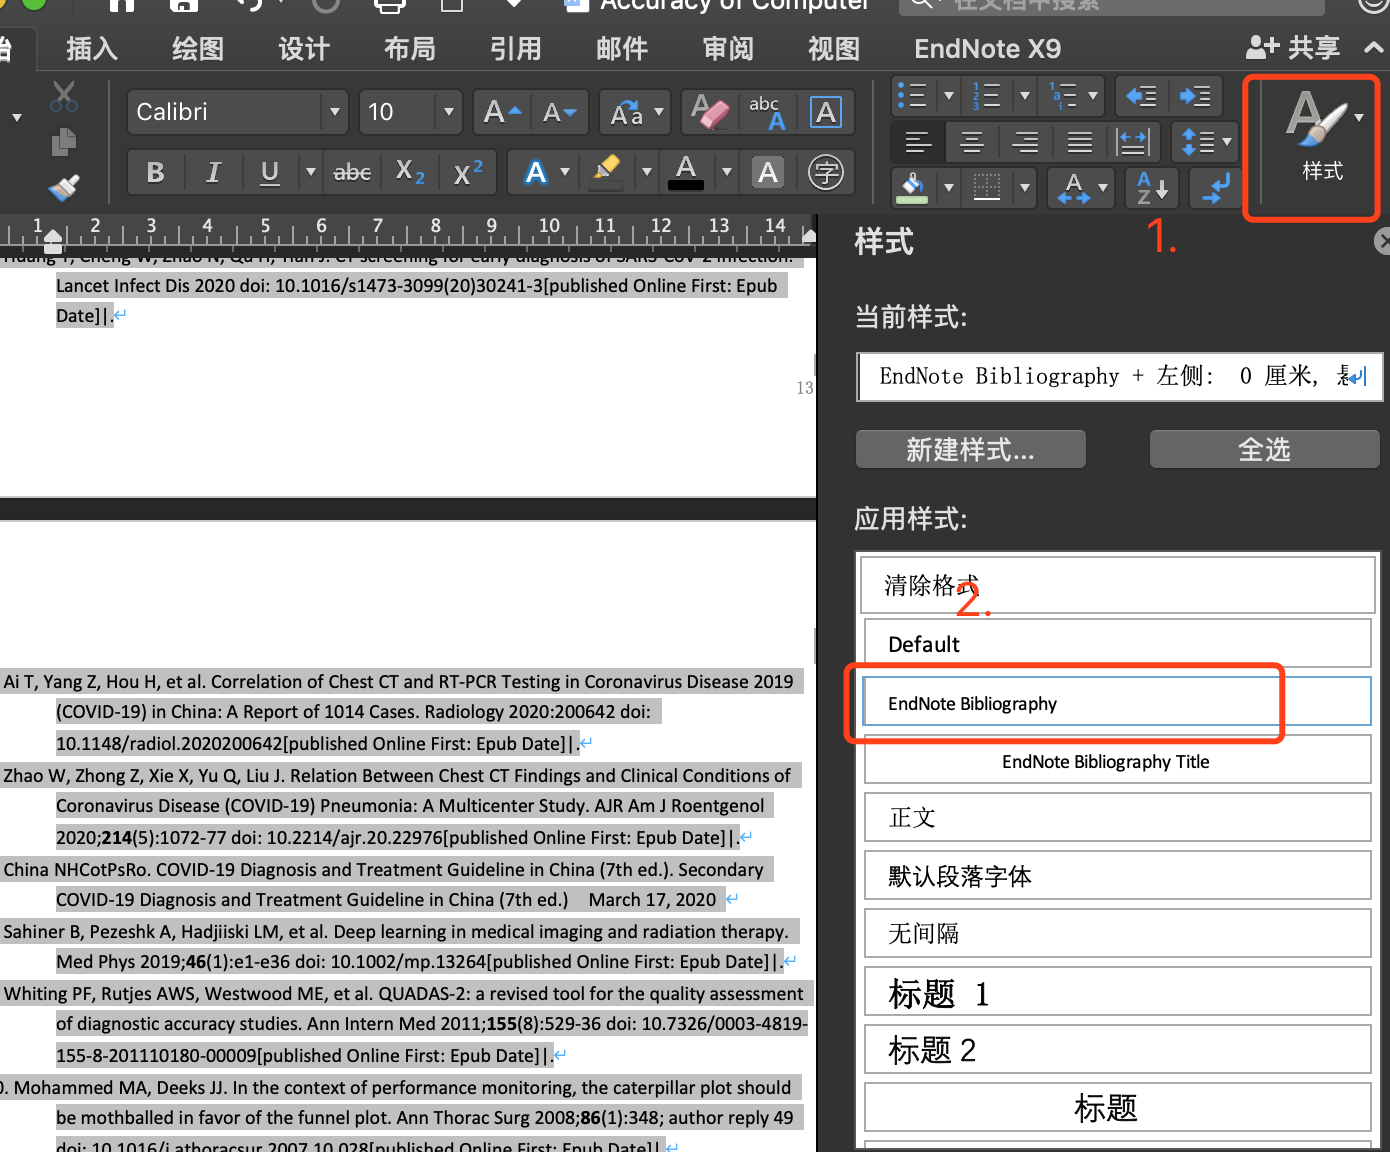Click the 全选 button
Viewport: 1390px width, 1152px height.
coord(1263,449)
